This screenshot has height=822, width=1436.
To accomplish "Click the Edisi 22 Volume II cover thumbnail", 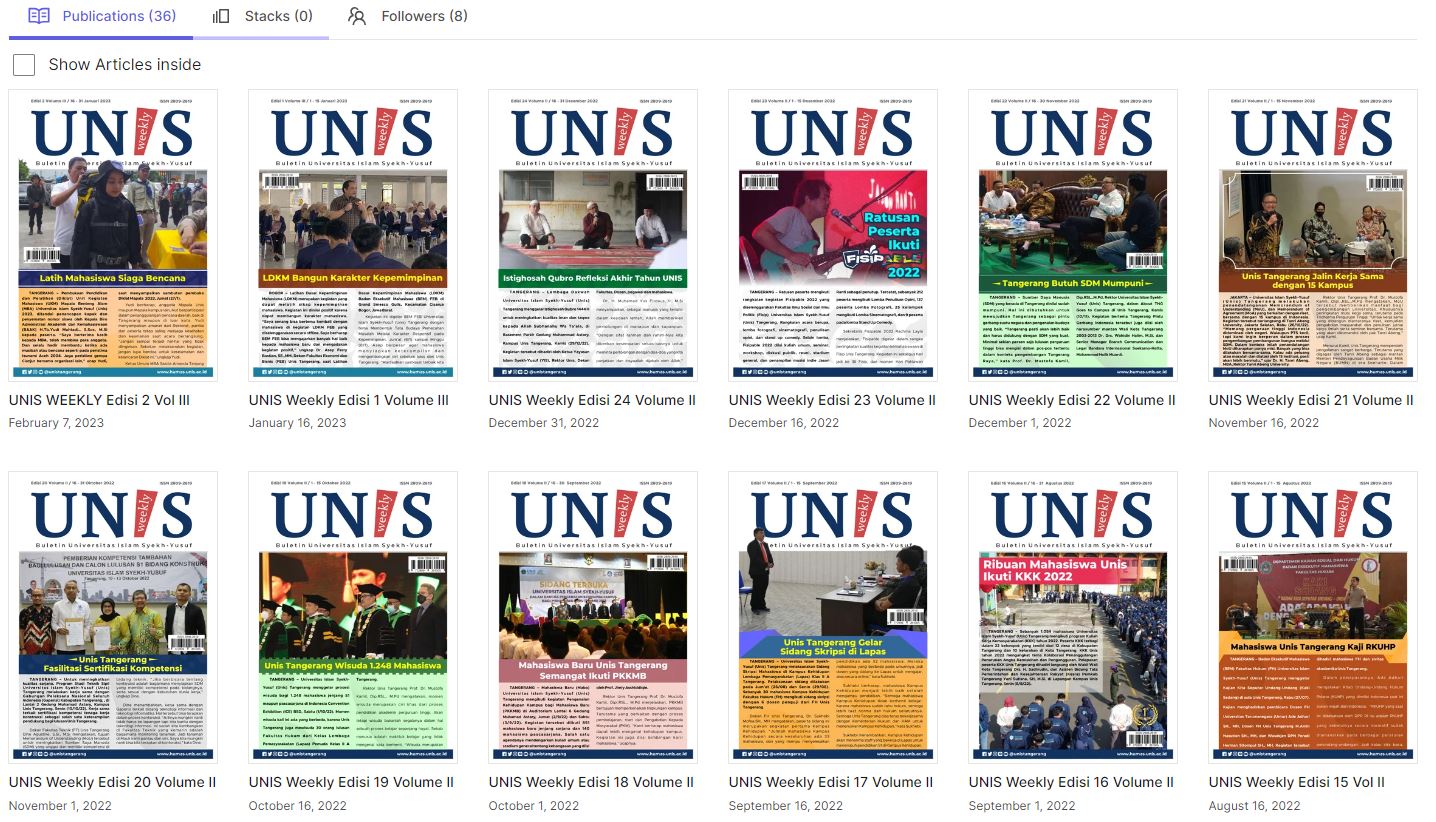I will point(1073,233).
